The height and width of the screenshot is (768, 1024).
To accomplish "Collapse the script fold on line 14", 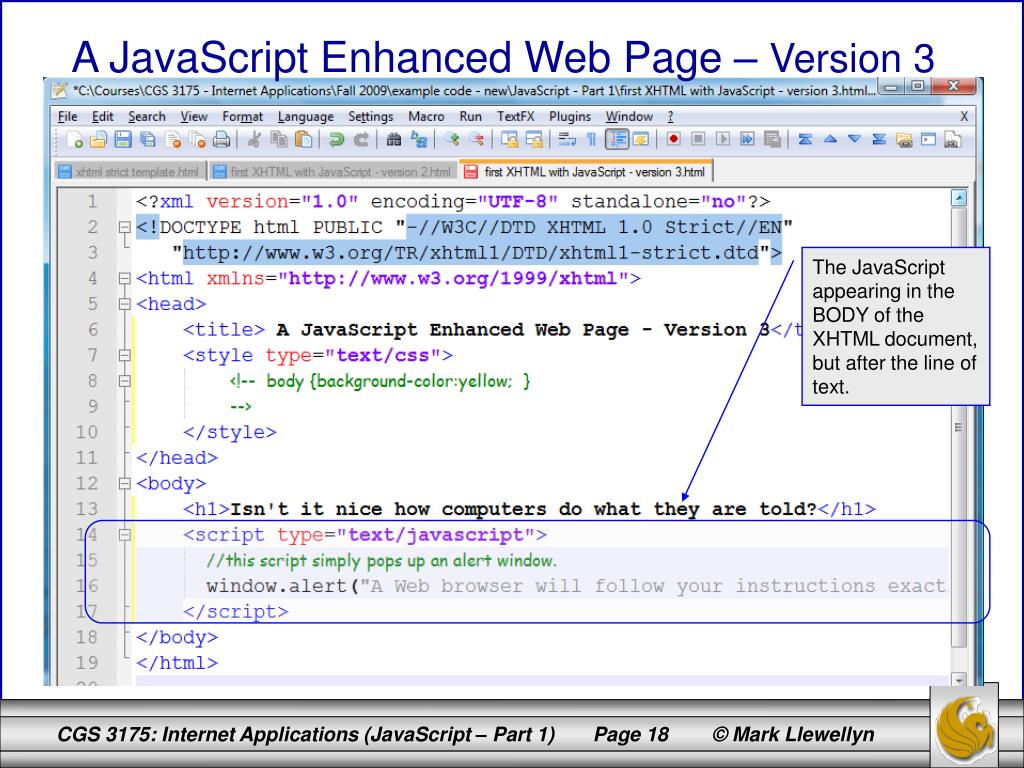I will pos(125,536).
